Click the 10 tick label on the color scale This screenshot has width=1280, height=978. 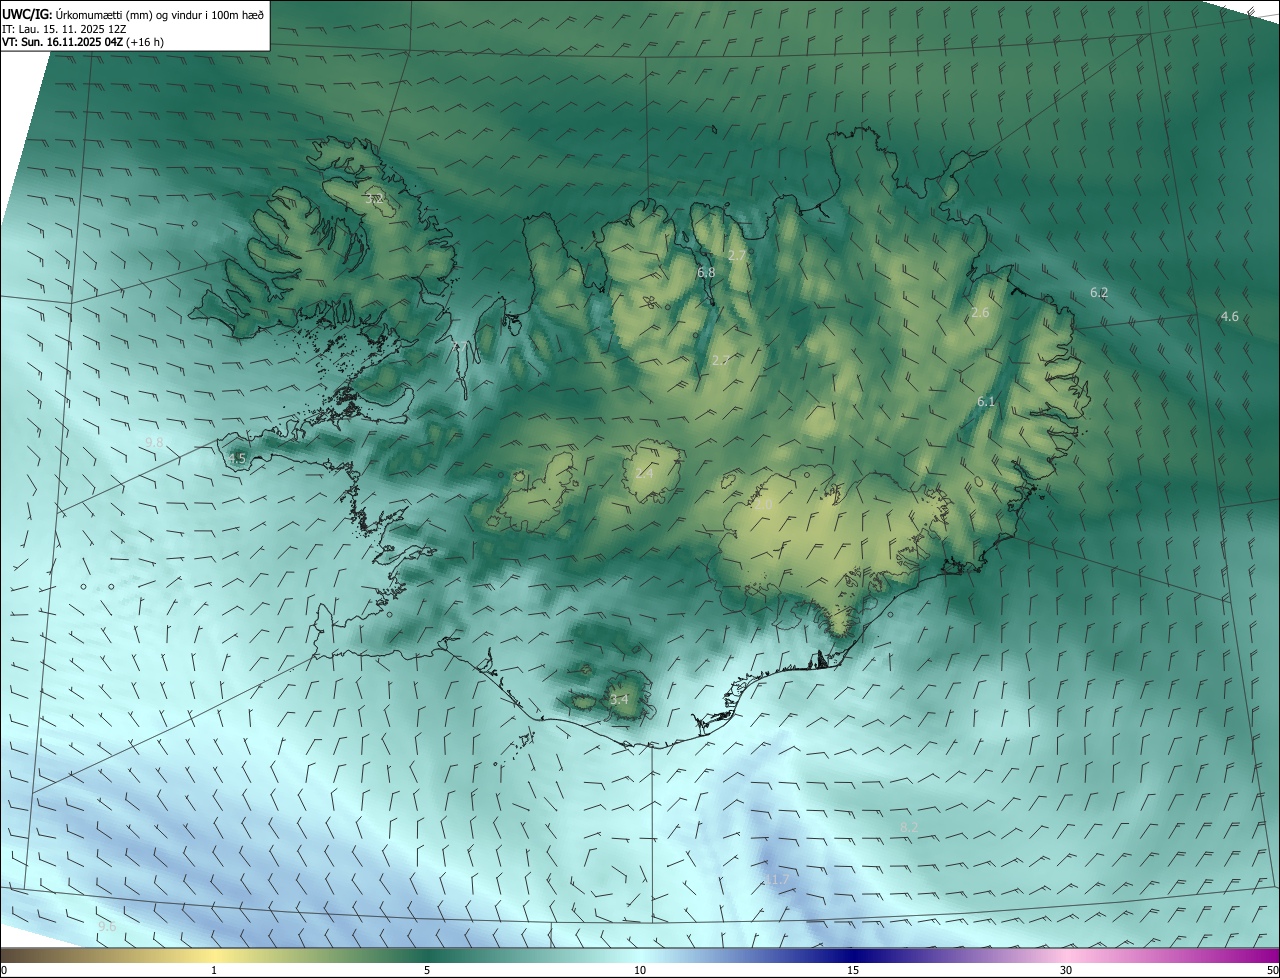[640, 970]
